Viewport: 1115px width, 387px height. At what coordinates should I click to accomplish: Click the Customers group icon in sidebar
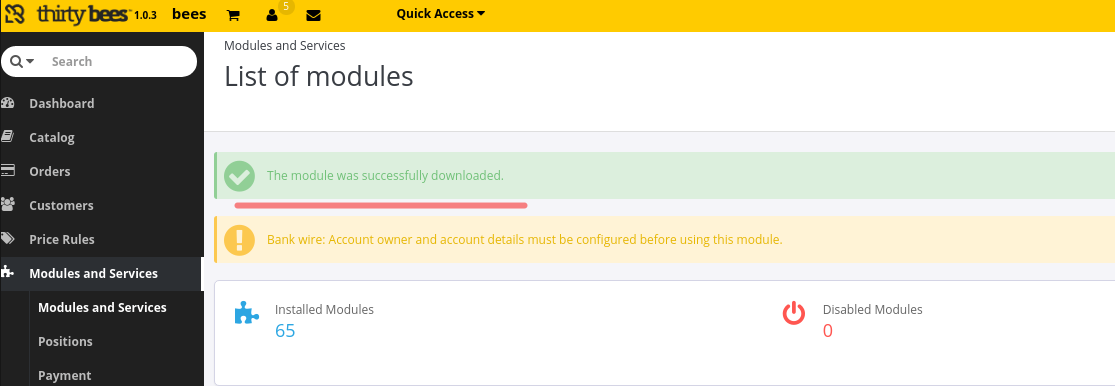pyautogui.click(x=8, y=205)
